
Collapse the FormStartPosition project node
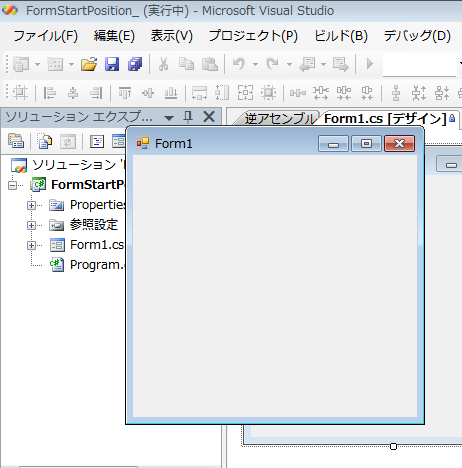(x=12, y=185)
